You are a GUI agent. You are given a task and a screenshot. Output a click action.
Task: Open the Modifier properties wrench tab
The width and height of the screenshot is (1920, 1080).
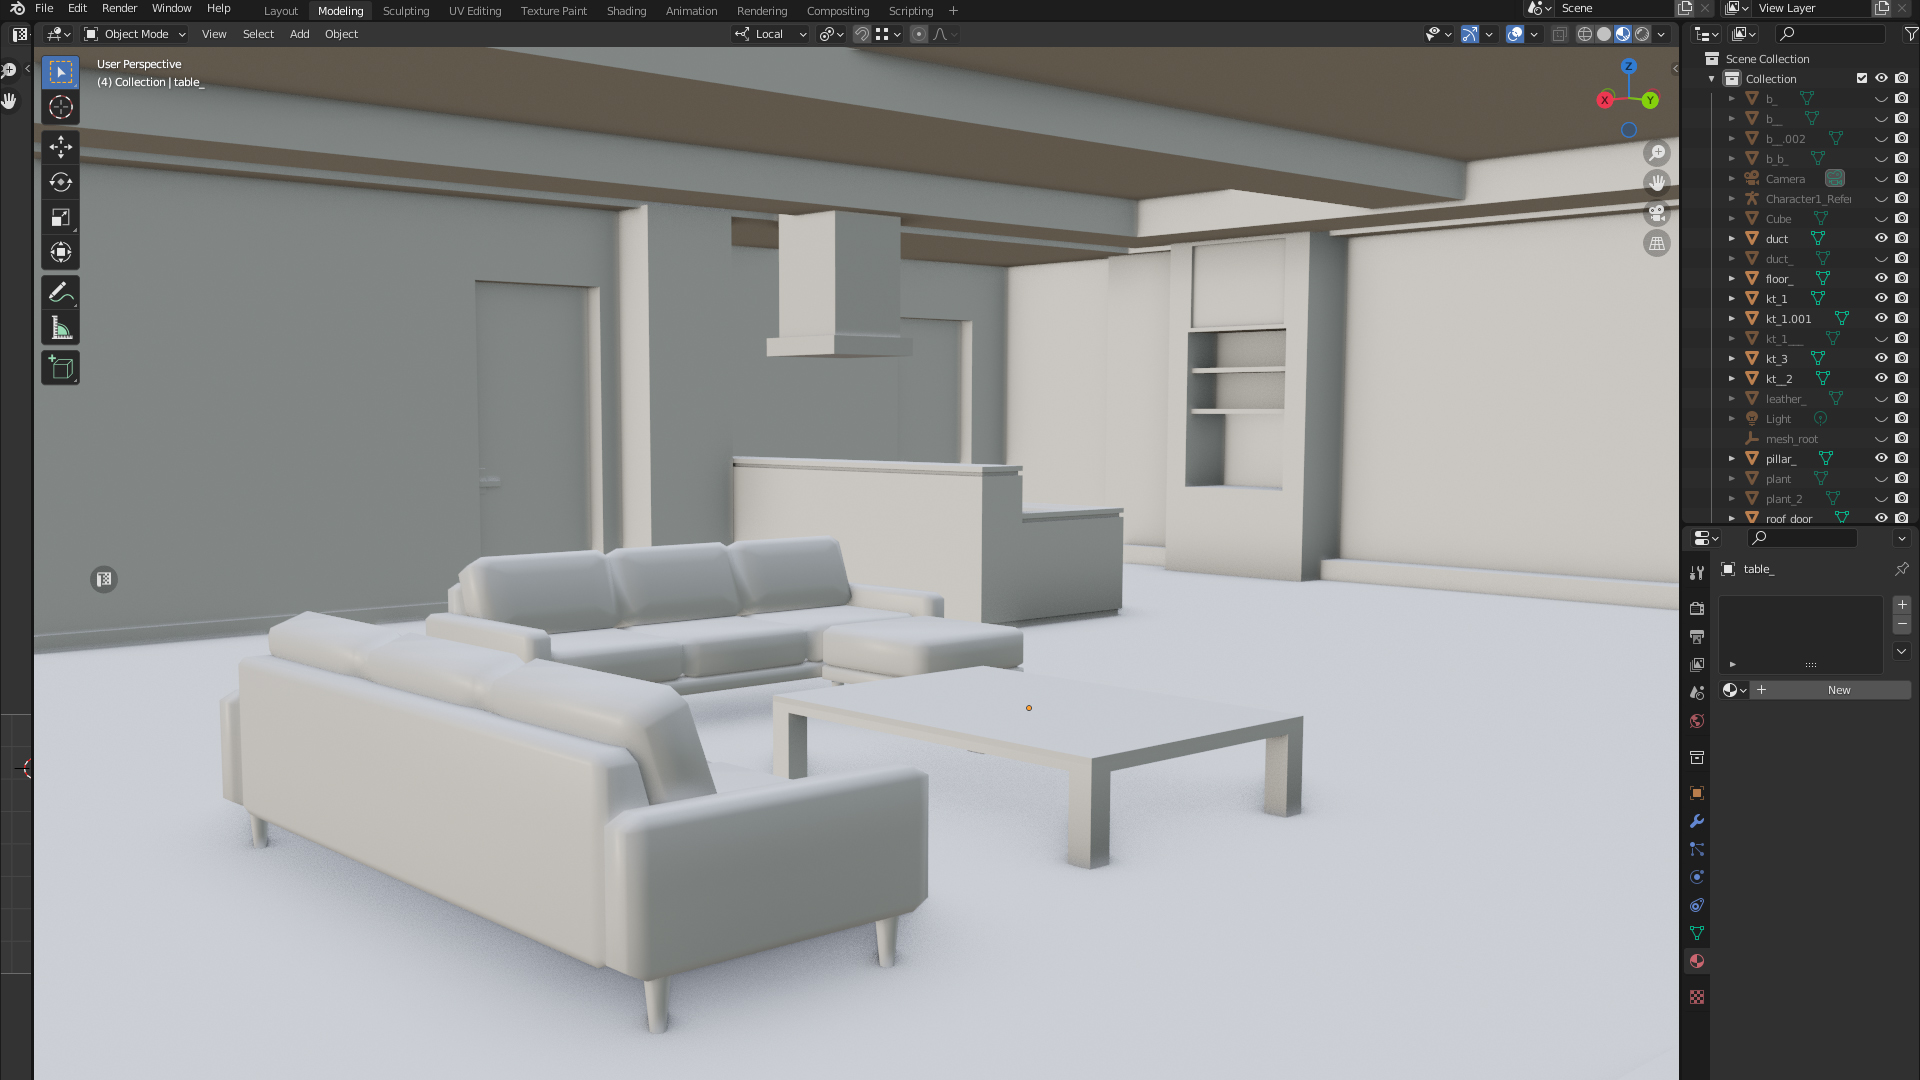tap(1697, 821)
